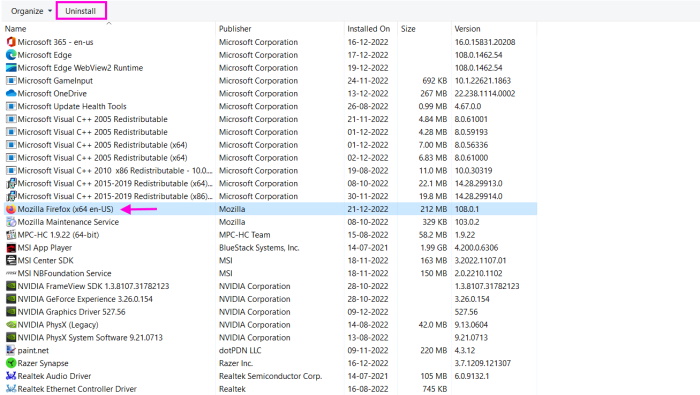700x395 pixels.
Task: Select the NVIDIA PhysX (Legacy) icon
Action: pyautogui.click(x=11, y=324)
